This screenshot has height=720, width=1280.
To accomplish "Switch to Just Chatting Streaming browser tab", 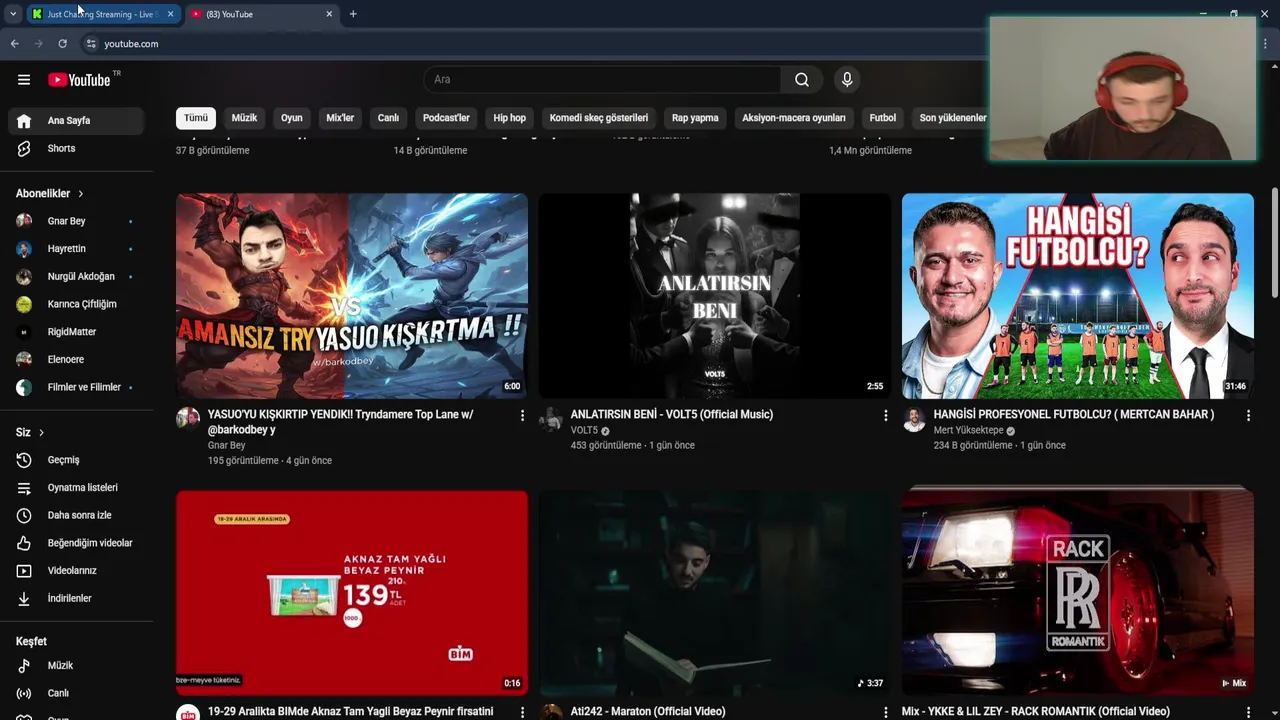I will 103,14.
